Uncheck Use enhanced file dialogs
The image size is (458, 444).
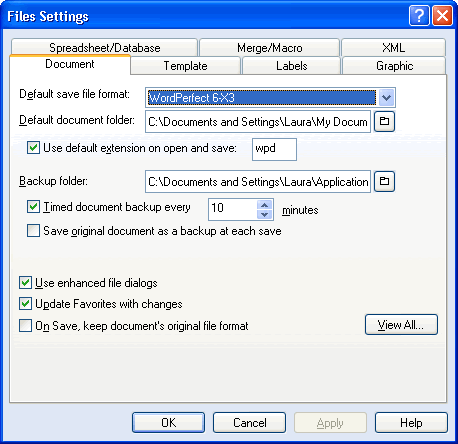coord(25,283)
